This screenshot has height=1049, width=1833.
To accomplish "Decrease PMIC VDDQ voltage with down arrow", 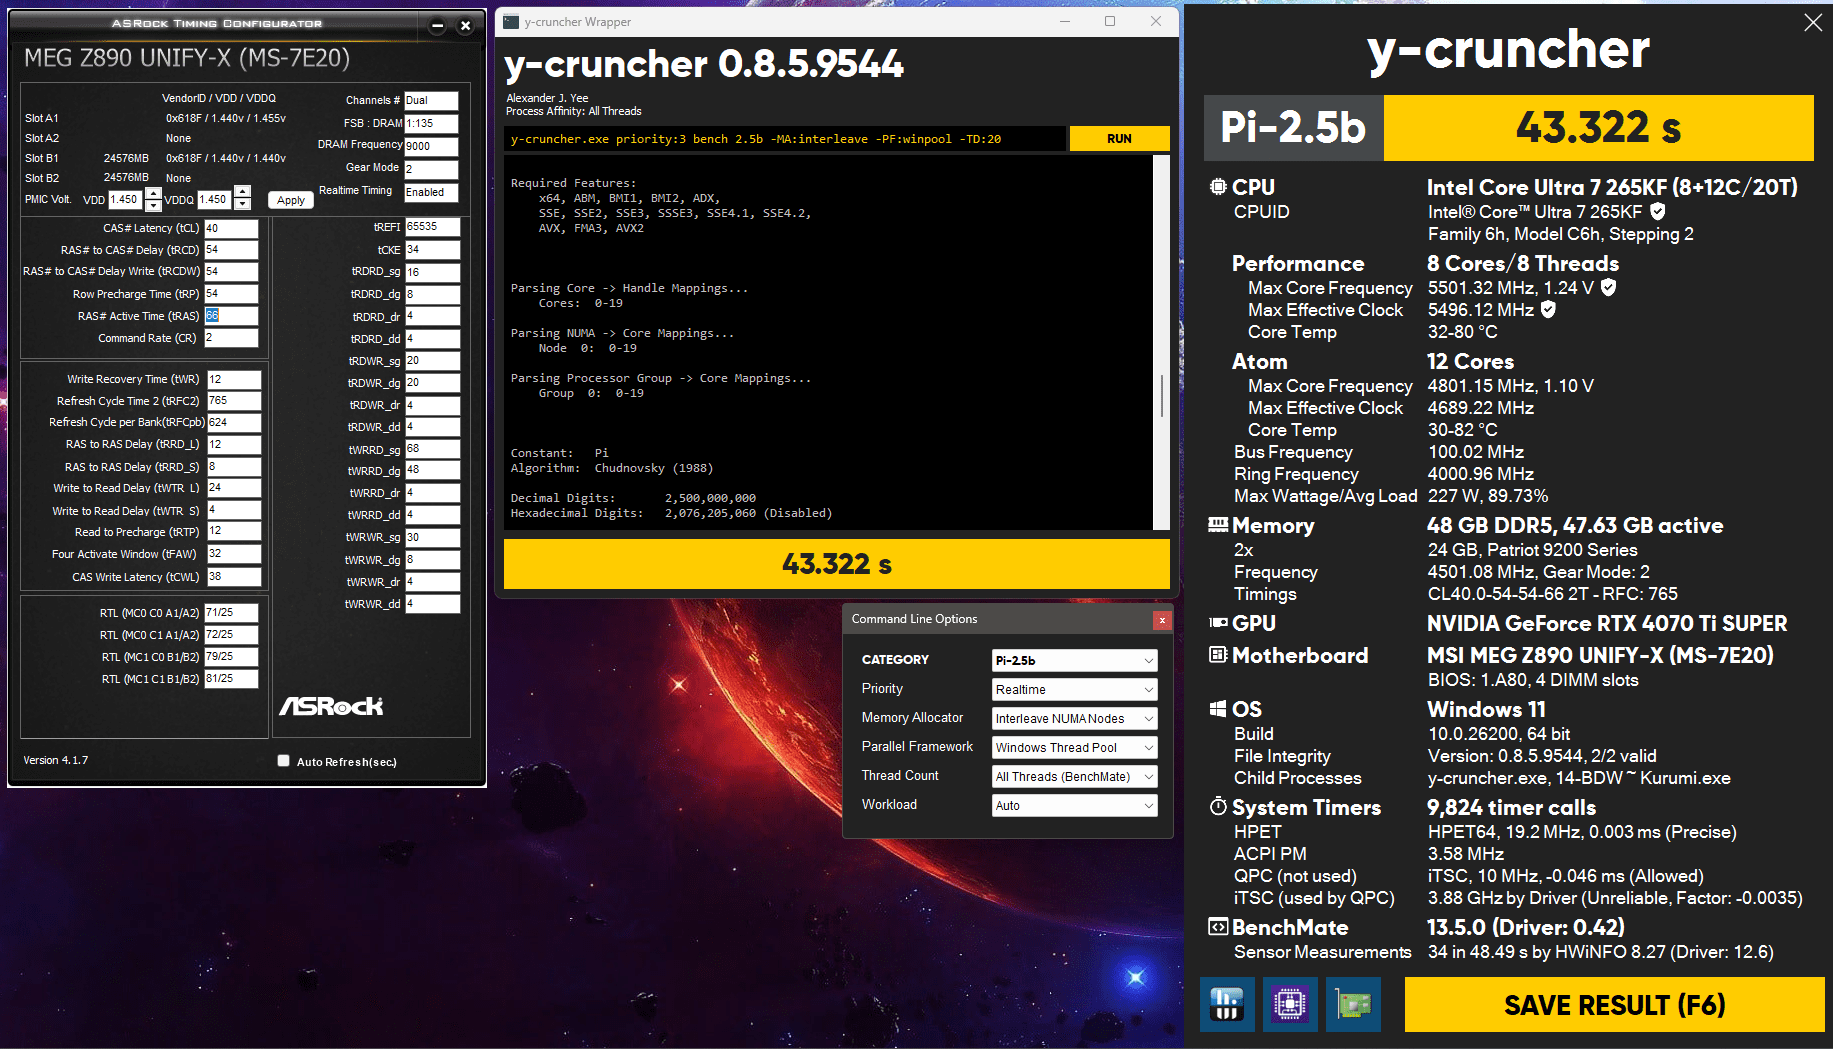I will [242, 205].
